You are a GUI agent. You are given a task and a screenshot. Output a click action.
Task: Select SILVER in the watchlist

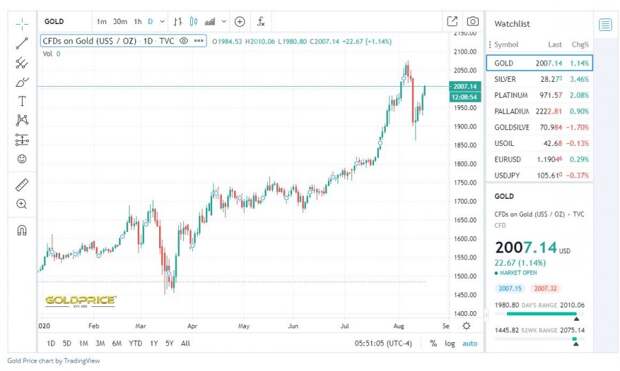tap(539, 79)
